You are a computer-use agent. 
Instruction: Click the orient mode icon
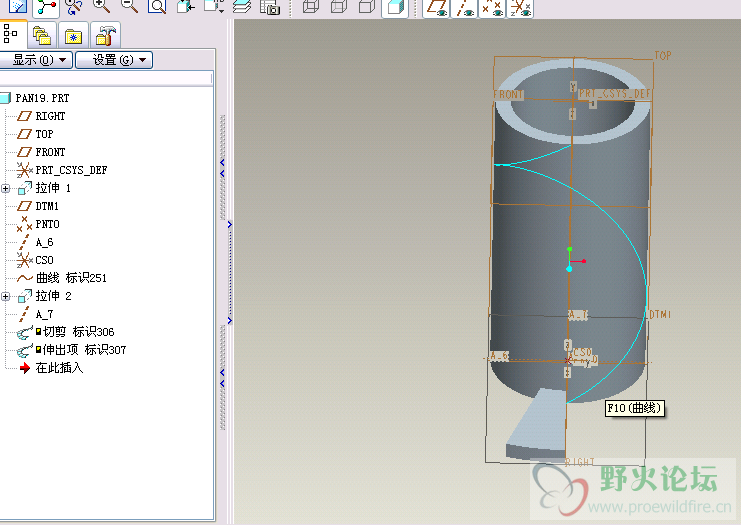click(x=73, y=7)
